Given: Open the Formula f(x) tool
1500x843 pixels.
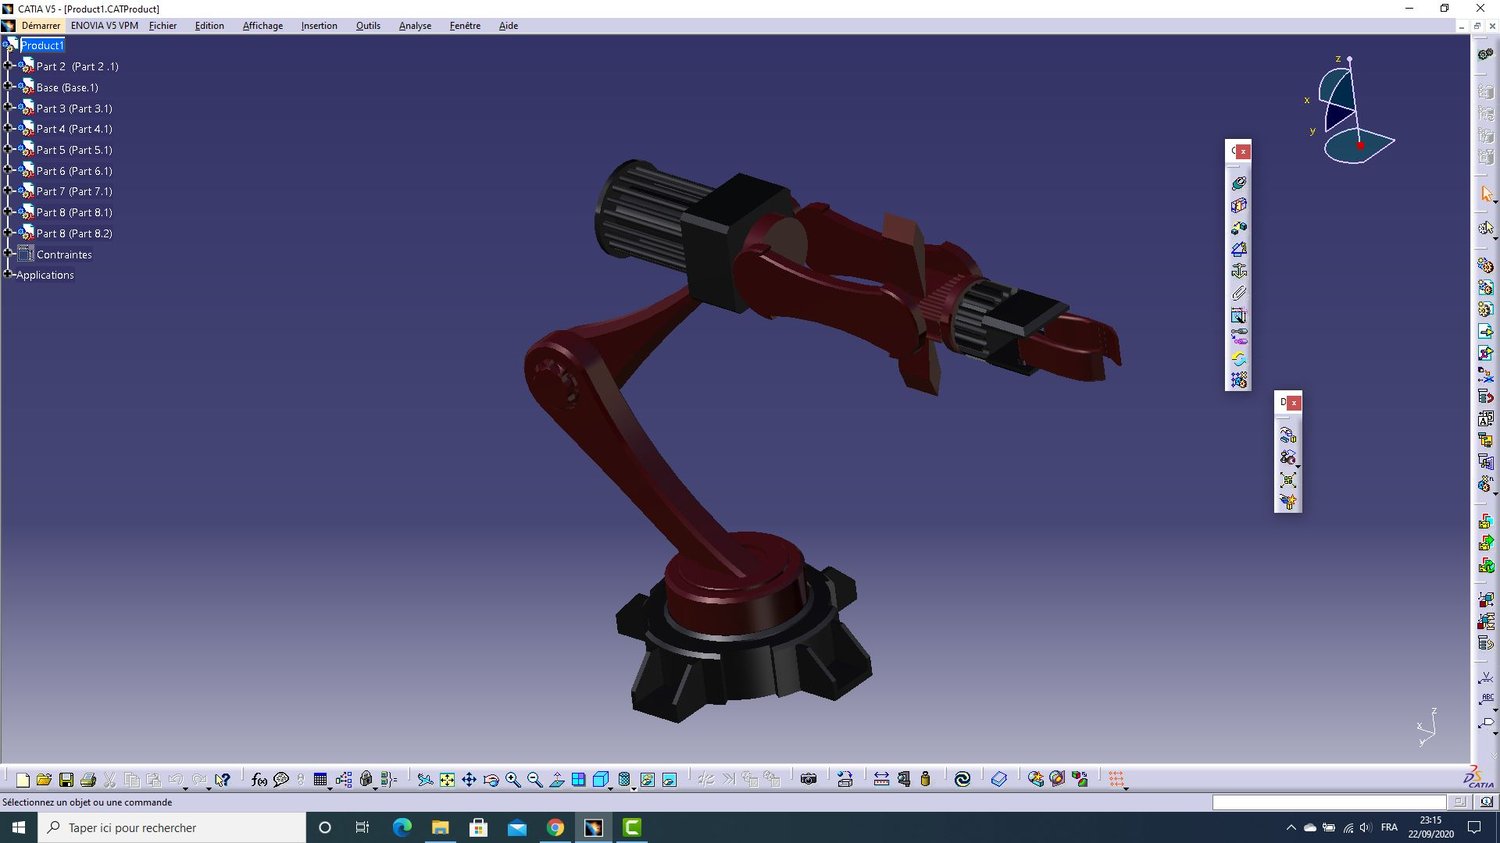Looking at the screenshot, I should 259,780.
